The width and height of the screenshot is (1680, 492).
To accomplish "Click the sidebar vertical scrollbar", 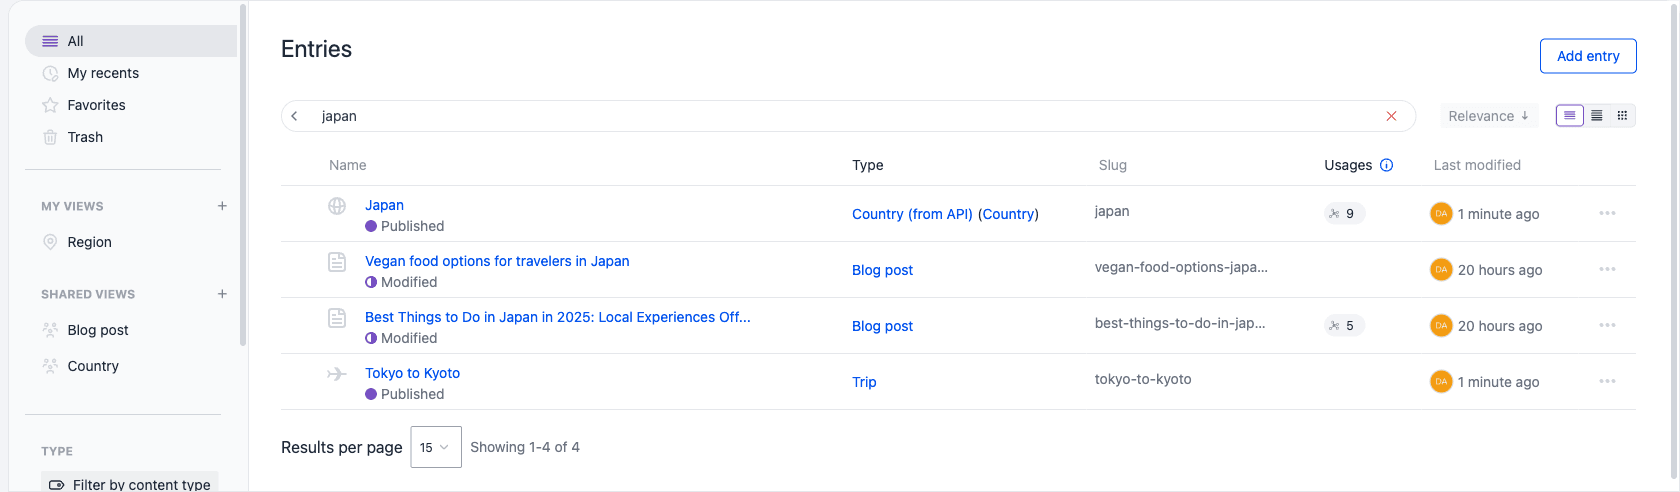I will pyautogui.click(x=243, y=175).
